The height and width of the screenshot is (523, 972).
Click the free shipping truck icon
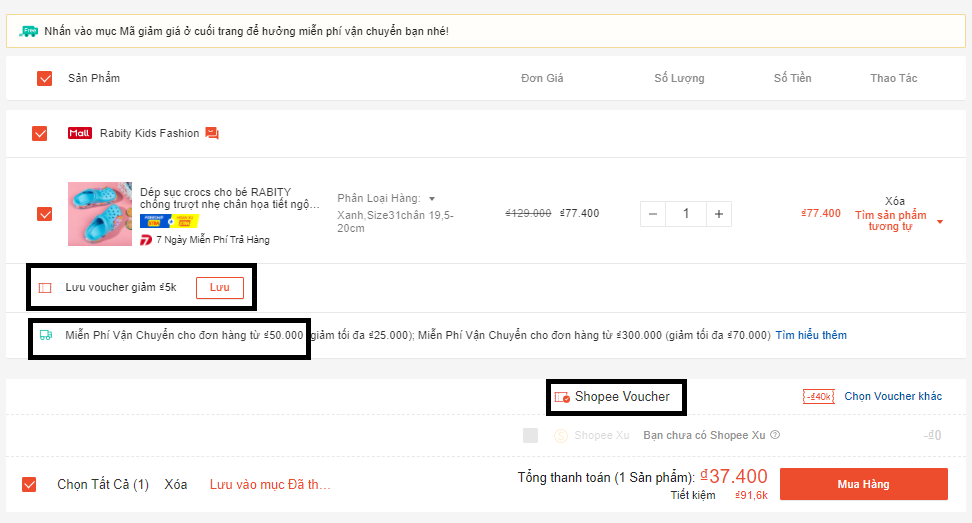click(x=45, y=335)
